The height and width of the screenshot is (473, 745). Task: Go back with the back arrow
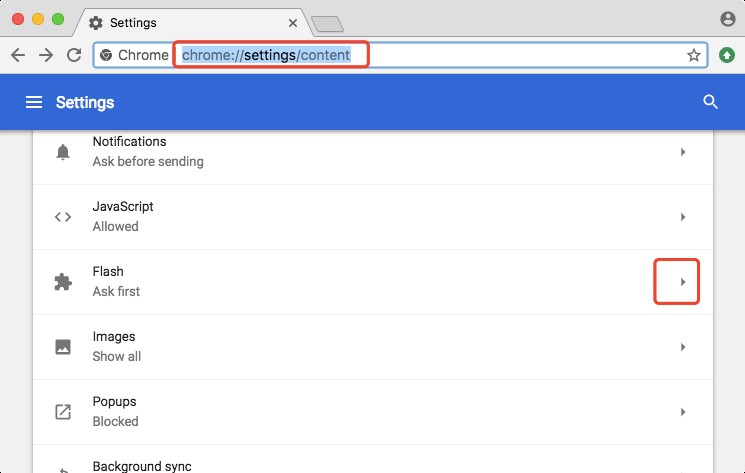18,55
